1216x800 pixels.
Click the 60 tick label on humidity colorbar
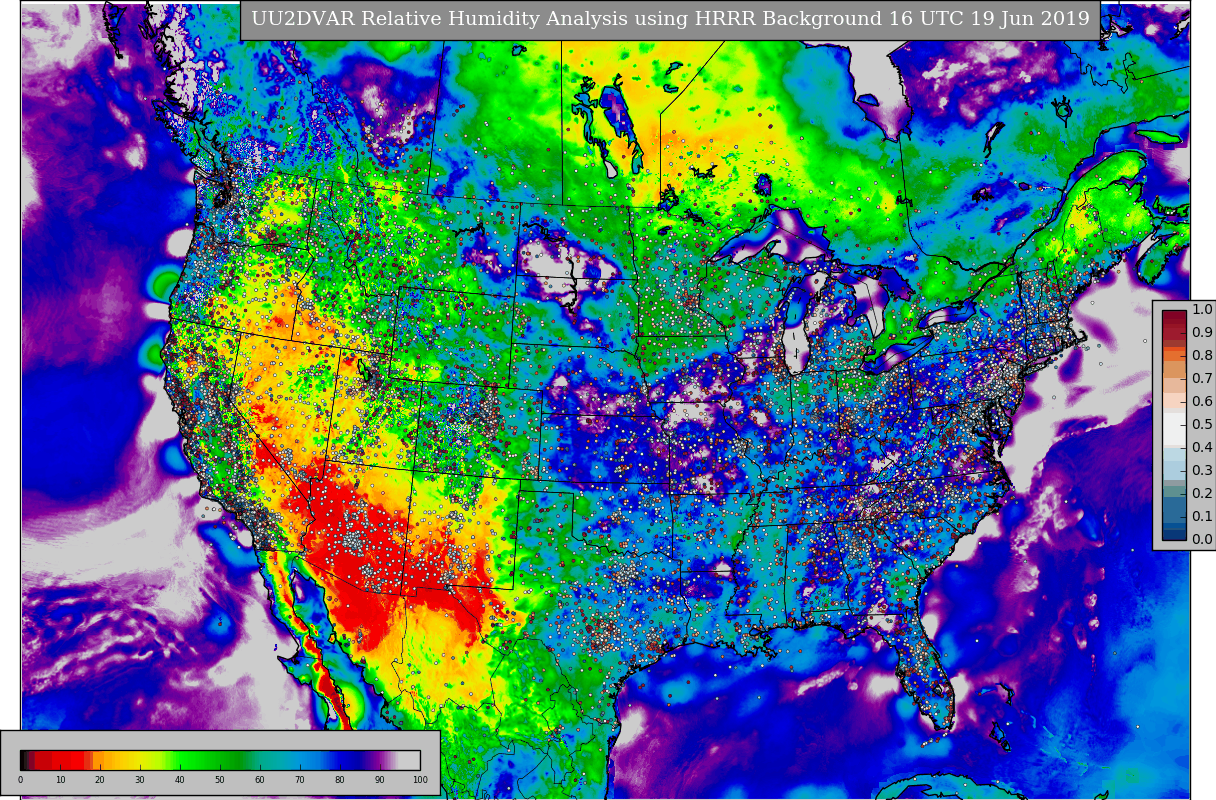pyautogui.click(x=260, y=780)
